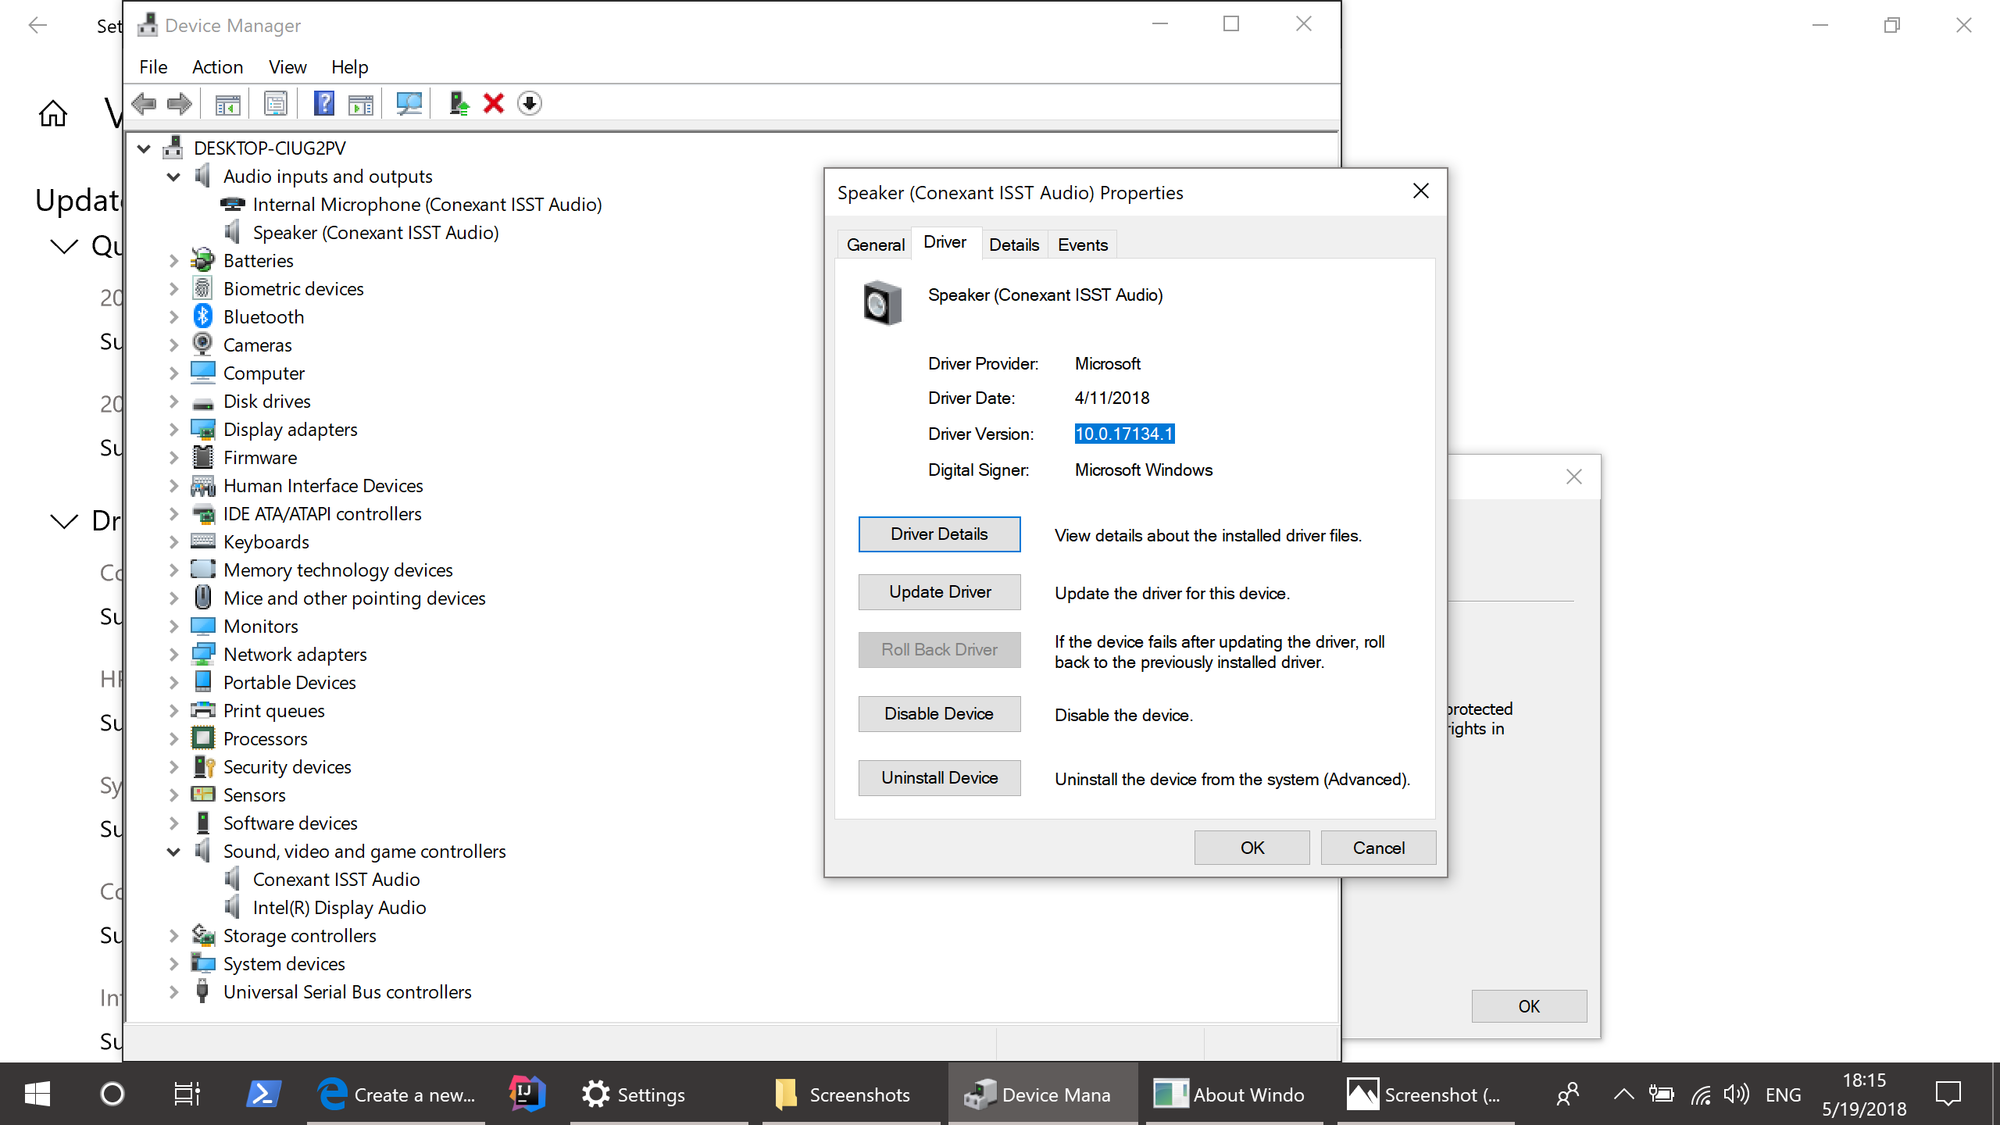The height and width of the screenshot is (1125, 2000).
Task: Expand the Batteries category
Action: coord(173,260)
